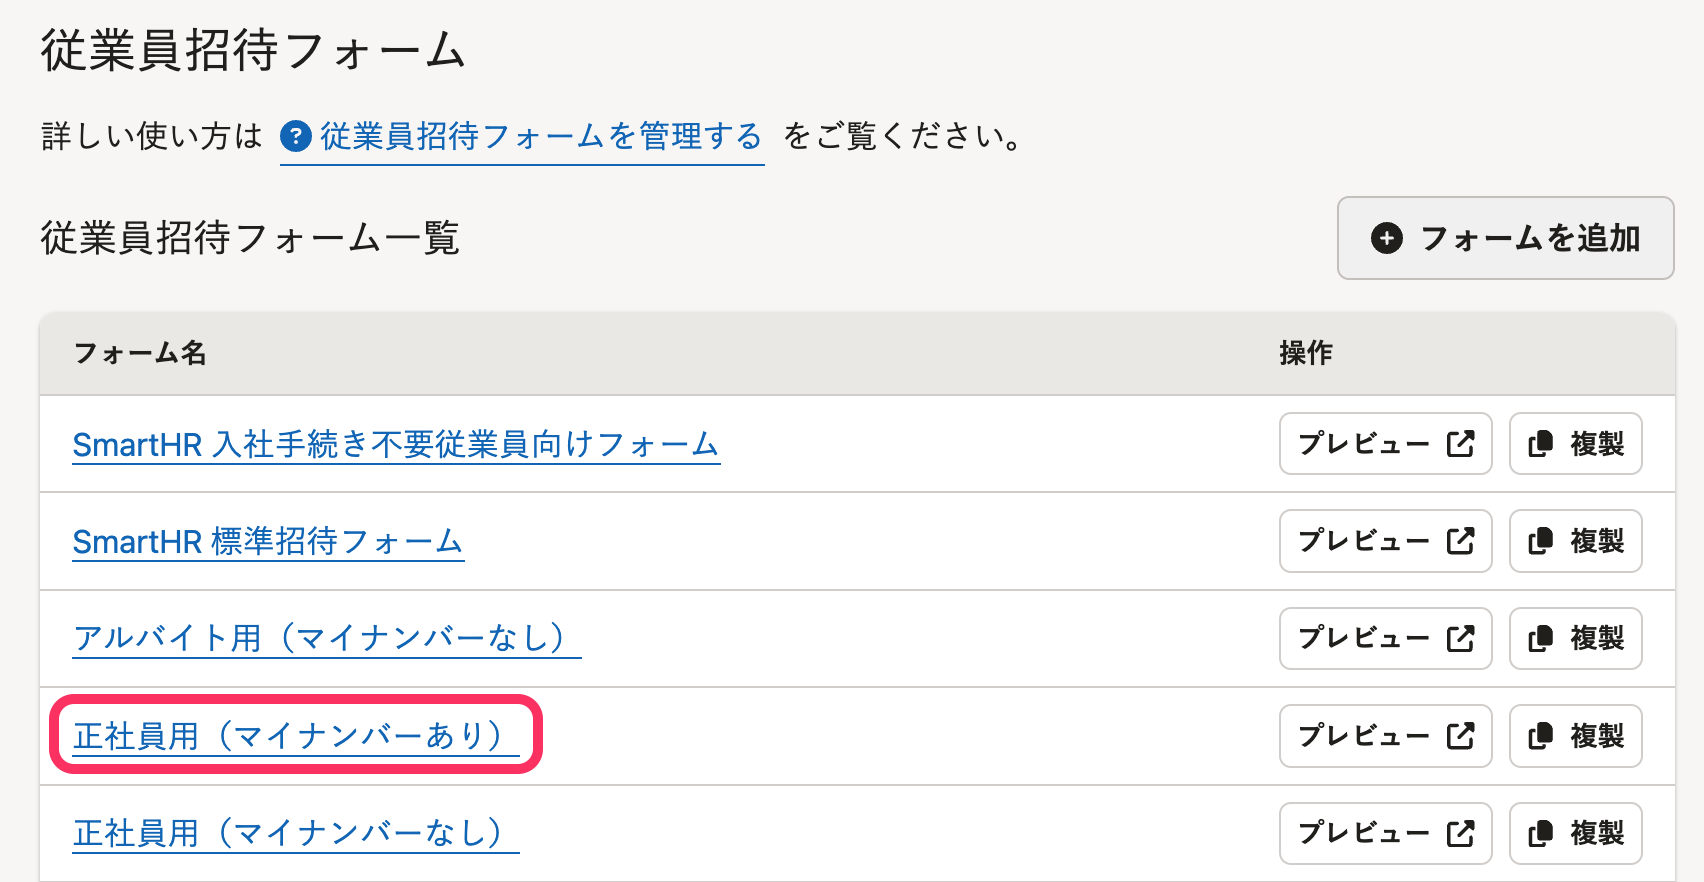Duplicate the 正社員用（マイナンバーなし） form

[1576, 833]
